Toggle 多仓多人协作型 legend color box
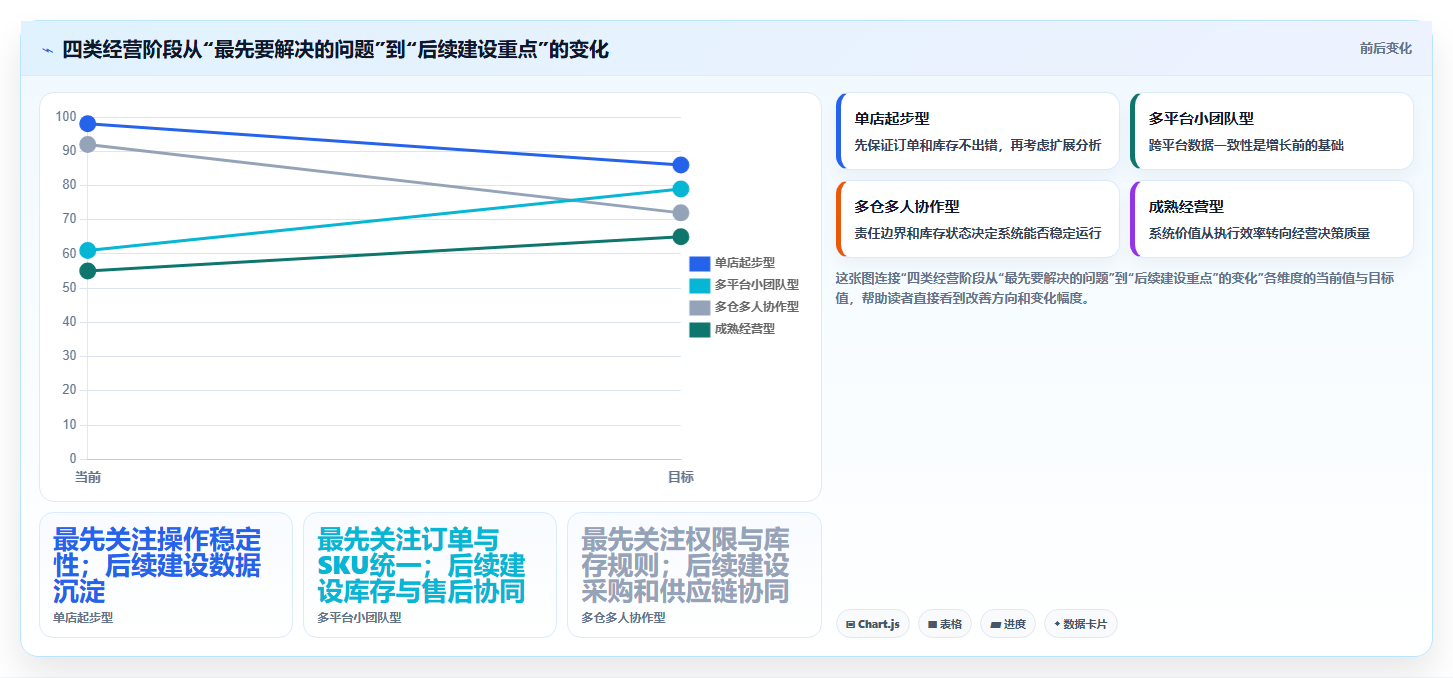1453x678 pixels. coord(699,307)
